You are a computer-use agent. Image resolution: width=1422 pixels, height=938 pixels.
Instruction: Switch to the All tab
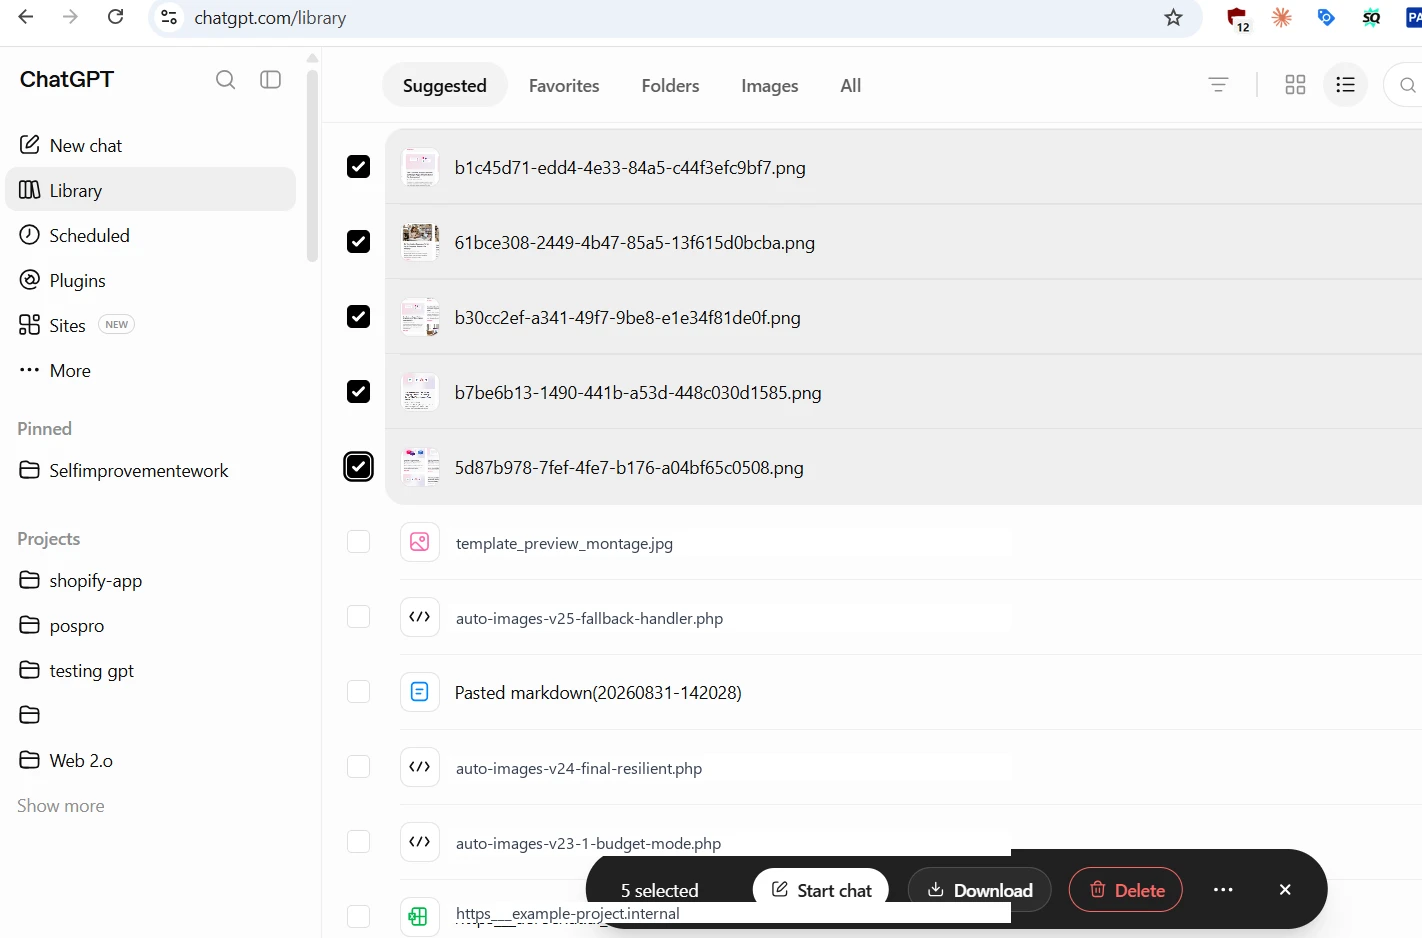point(851,86)
